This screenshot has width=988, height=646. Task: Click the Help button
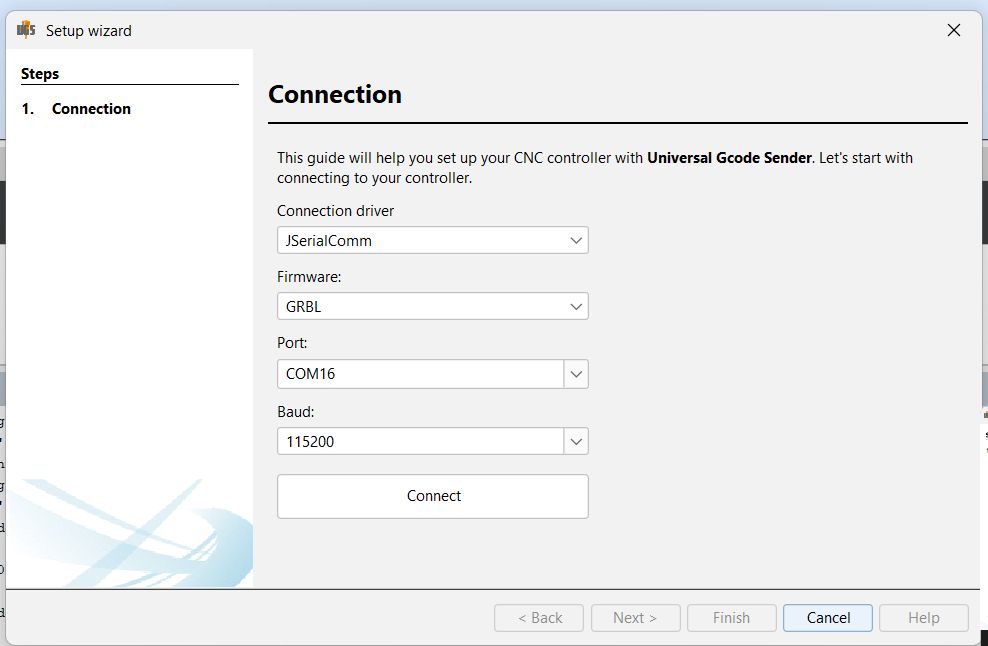coord(924,618)
